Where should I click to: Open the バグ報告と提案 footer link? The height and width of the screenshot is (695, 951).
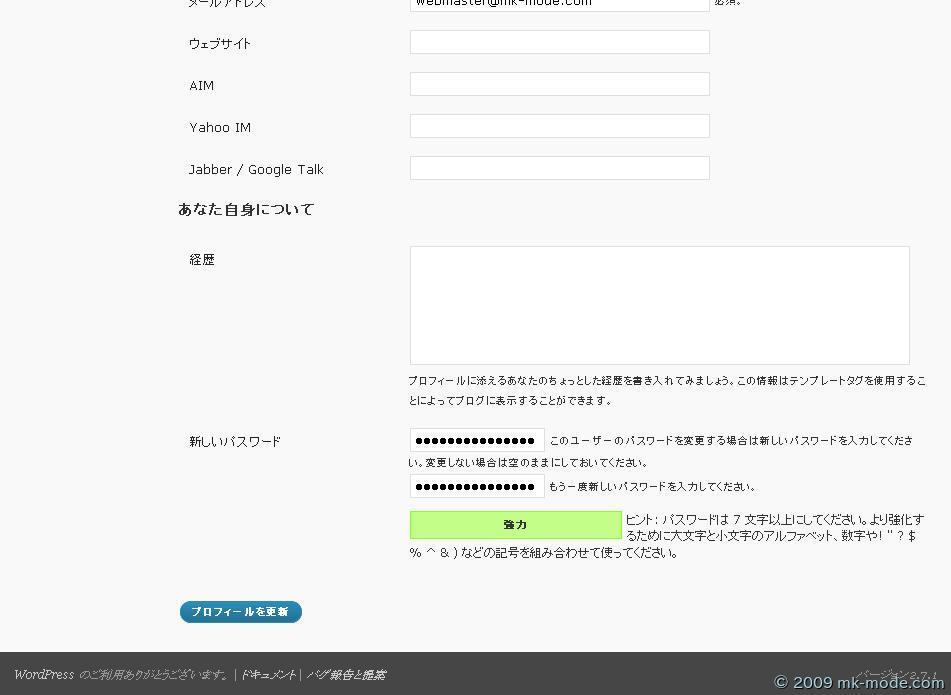(x=346, y=675)
